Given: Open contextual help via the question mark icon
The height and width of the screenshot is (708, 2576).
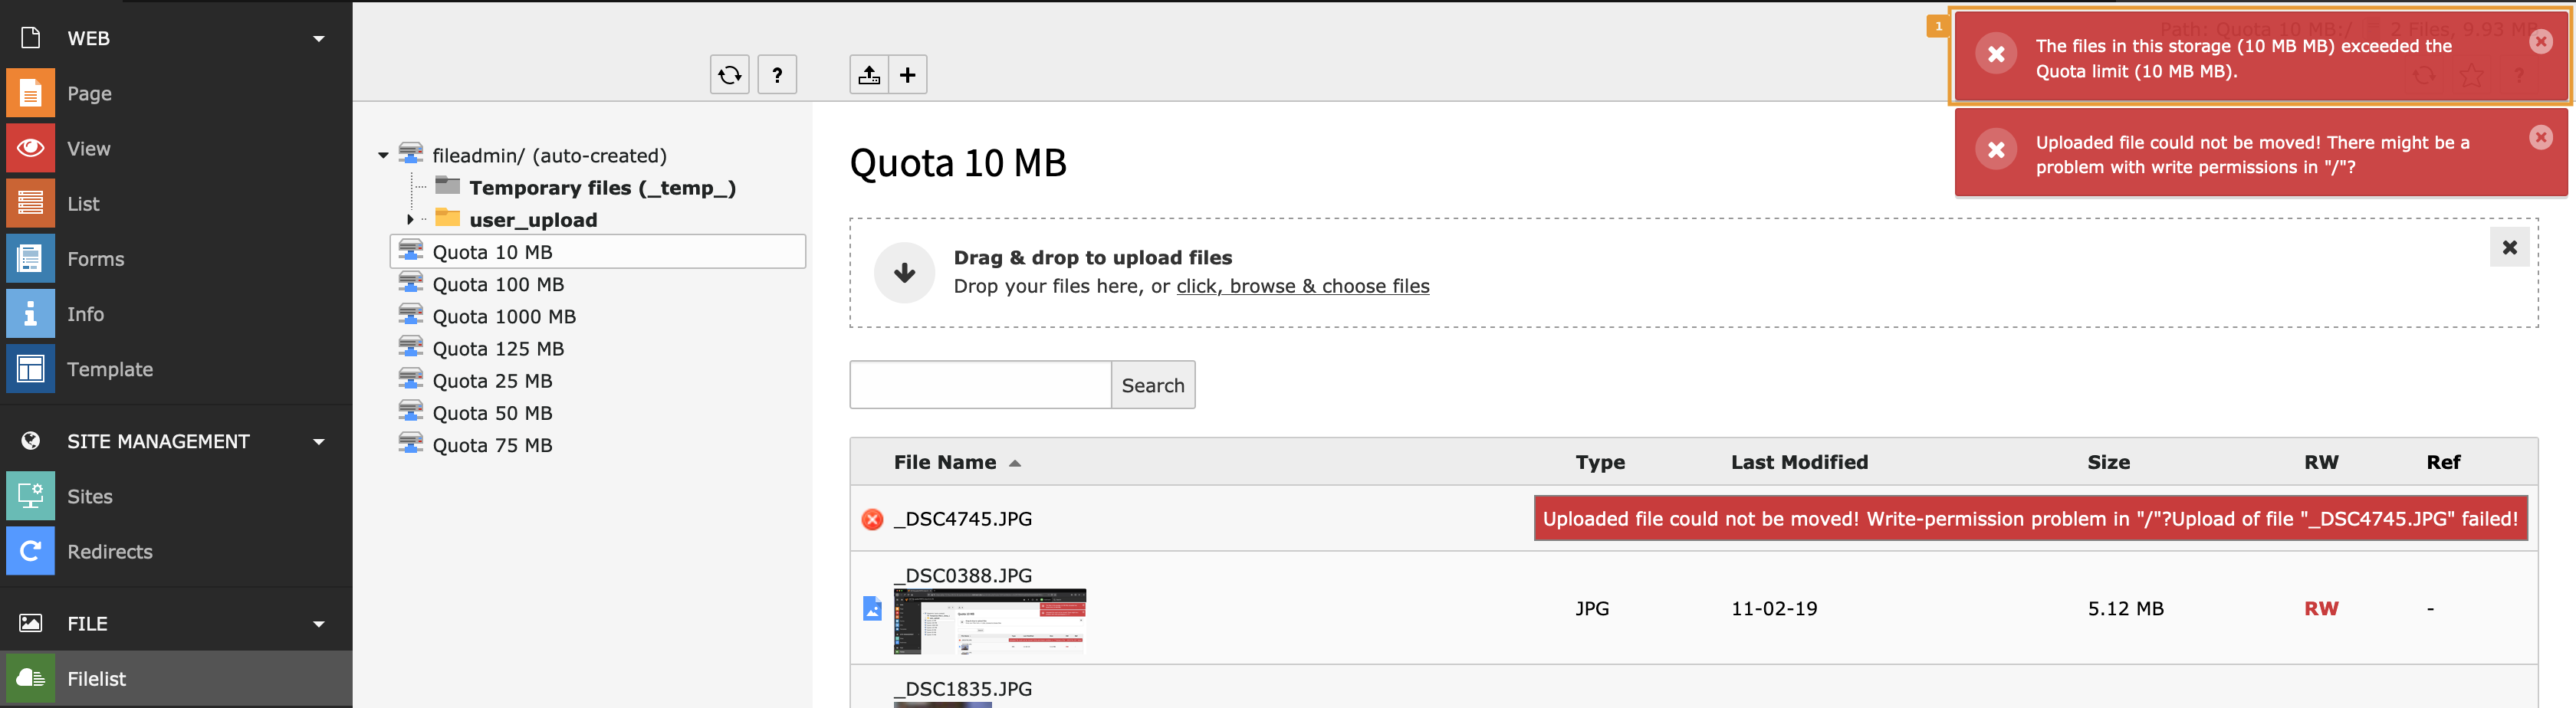Looking at the screenshot, I should (x=778, y=74).
